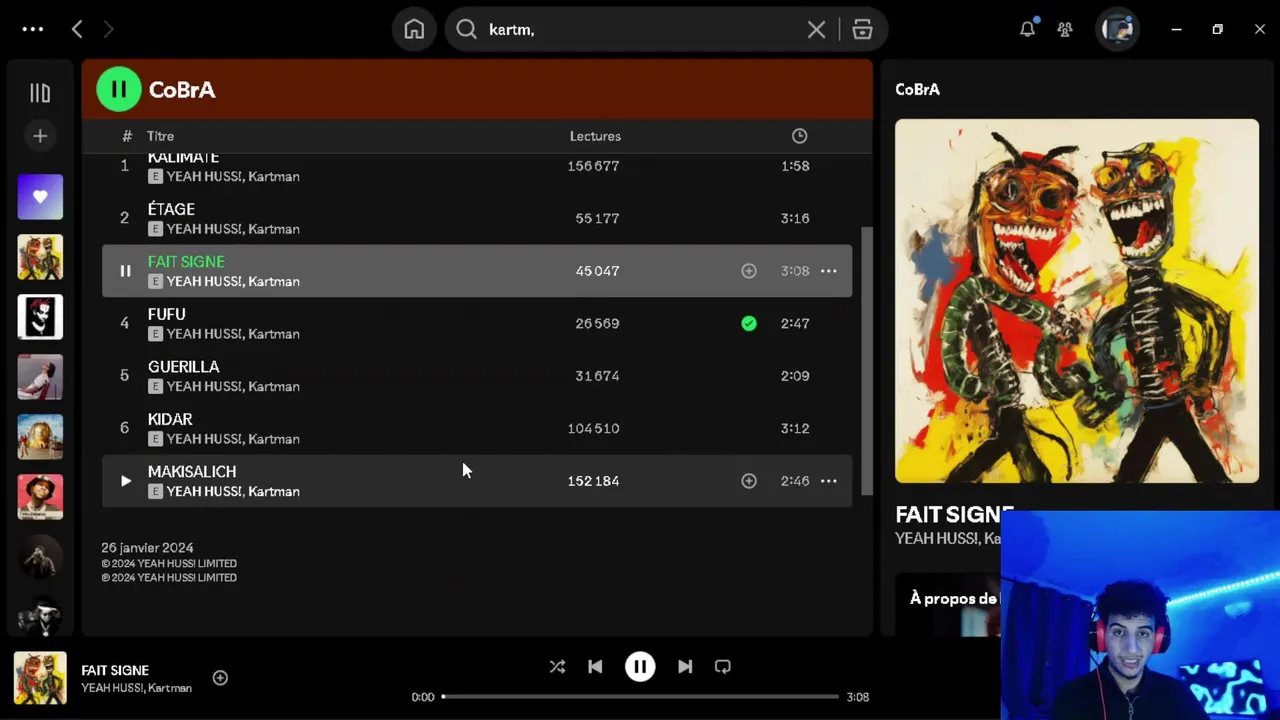Restore the Spotify window size

(x=1217, y=29)
